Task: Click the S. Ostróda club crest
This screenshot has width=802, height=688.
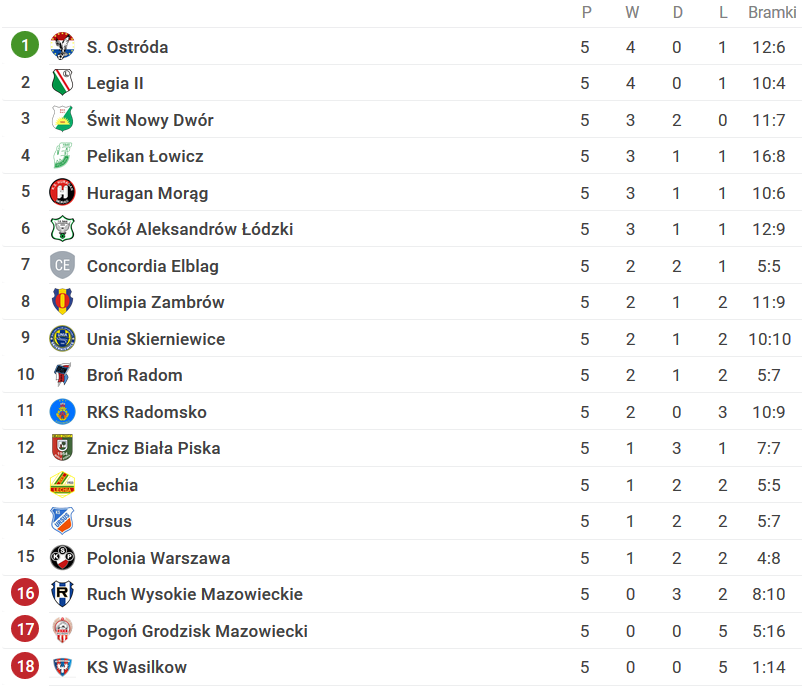Action: pyautogui.click(x=62, y=46)
